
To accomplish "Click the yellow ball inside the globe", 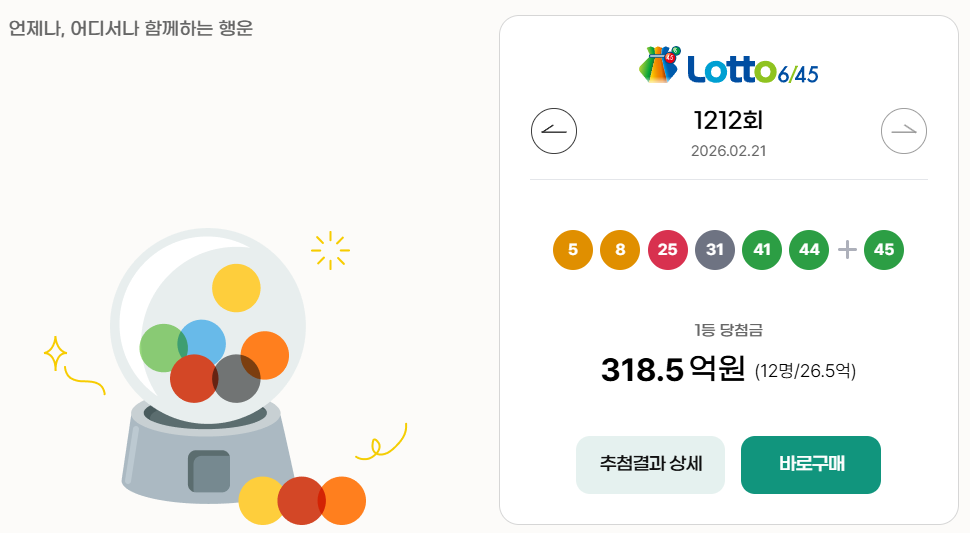I will (236, 288).
